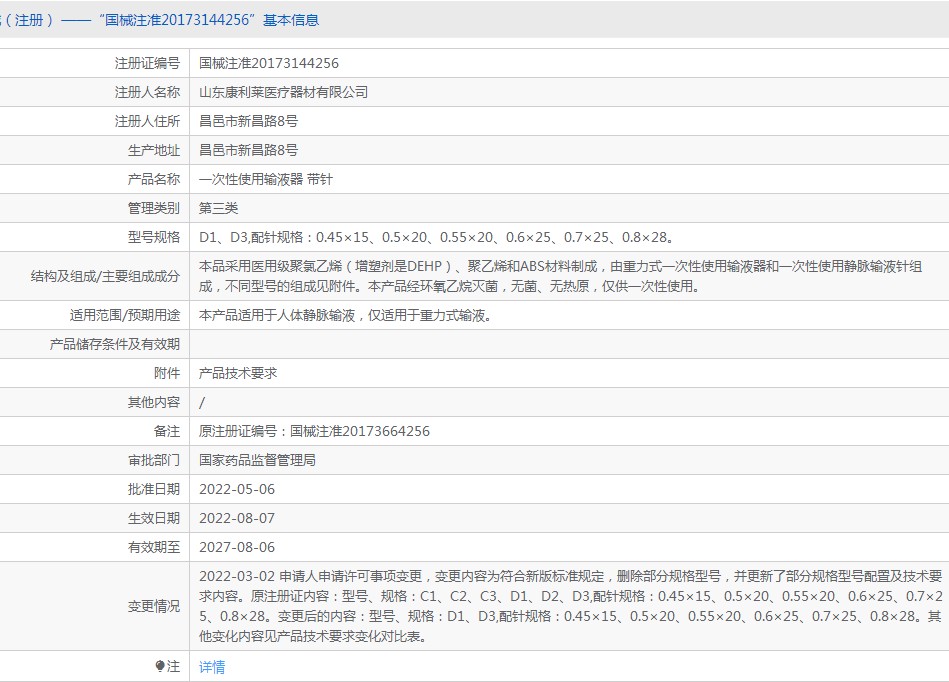Click intended use text 本产品适用于人体静脉输液
The image size is (949, 682).
[x=345, y=315]
